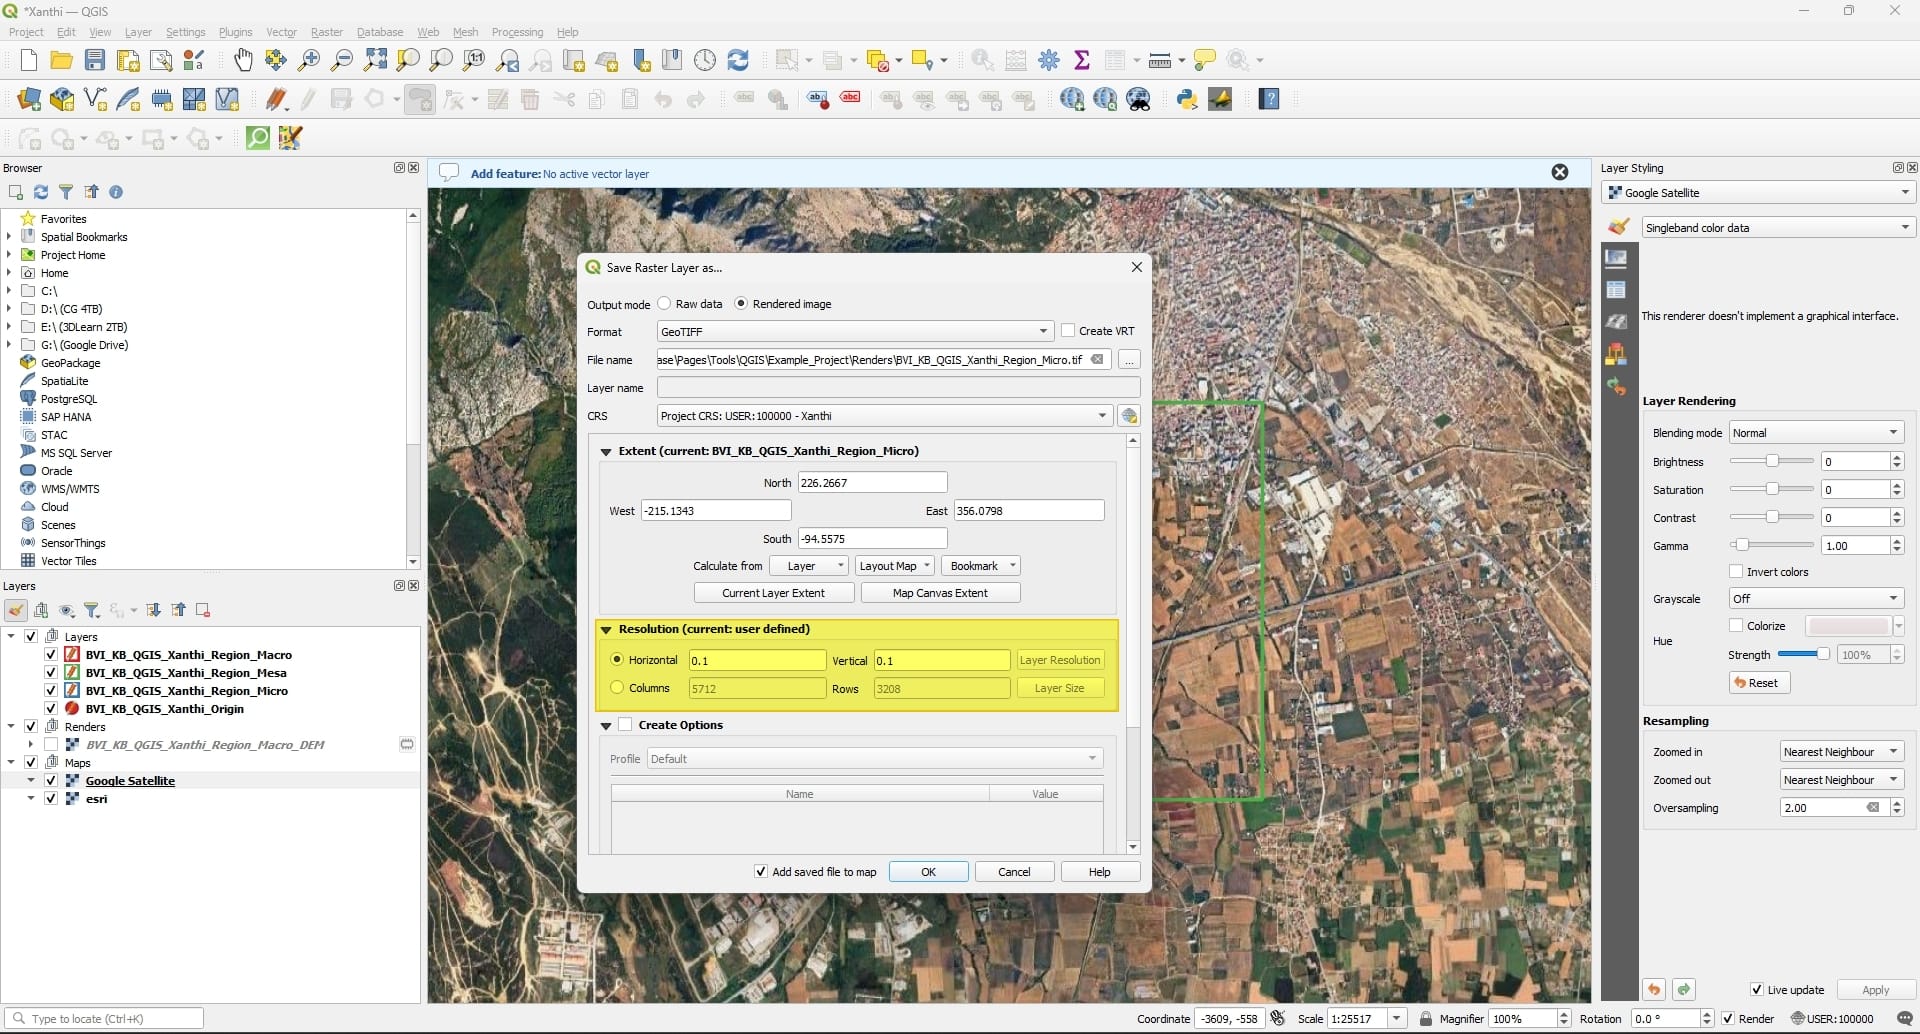Image resolution: width=1920 pixels, height=1034 pixels.
Task: Open the Vector menu
Action: pos(281,32)
